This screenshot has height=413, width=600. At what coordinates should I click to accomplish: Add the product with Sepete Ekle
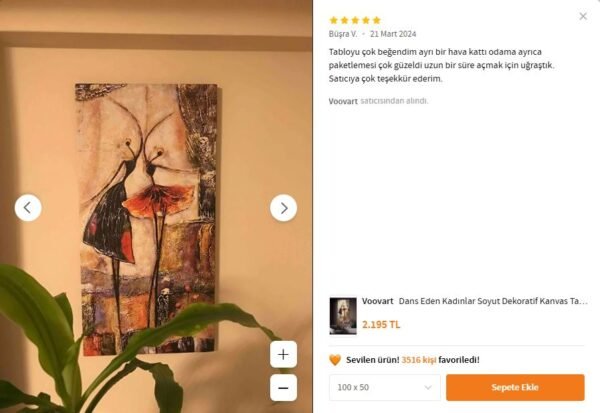pyautogui.click(x=515, y=387)
